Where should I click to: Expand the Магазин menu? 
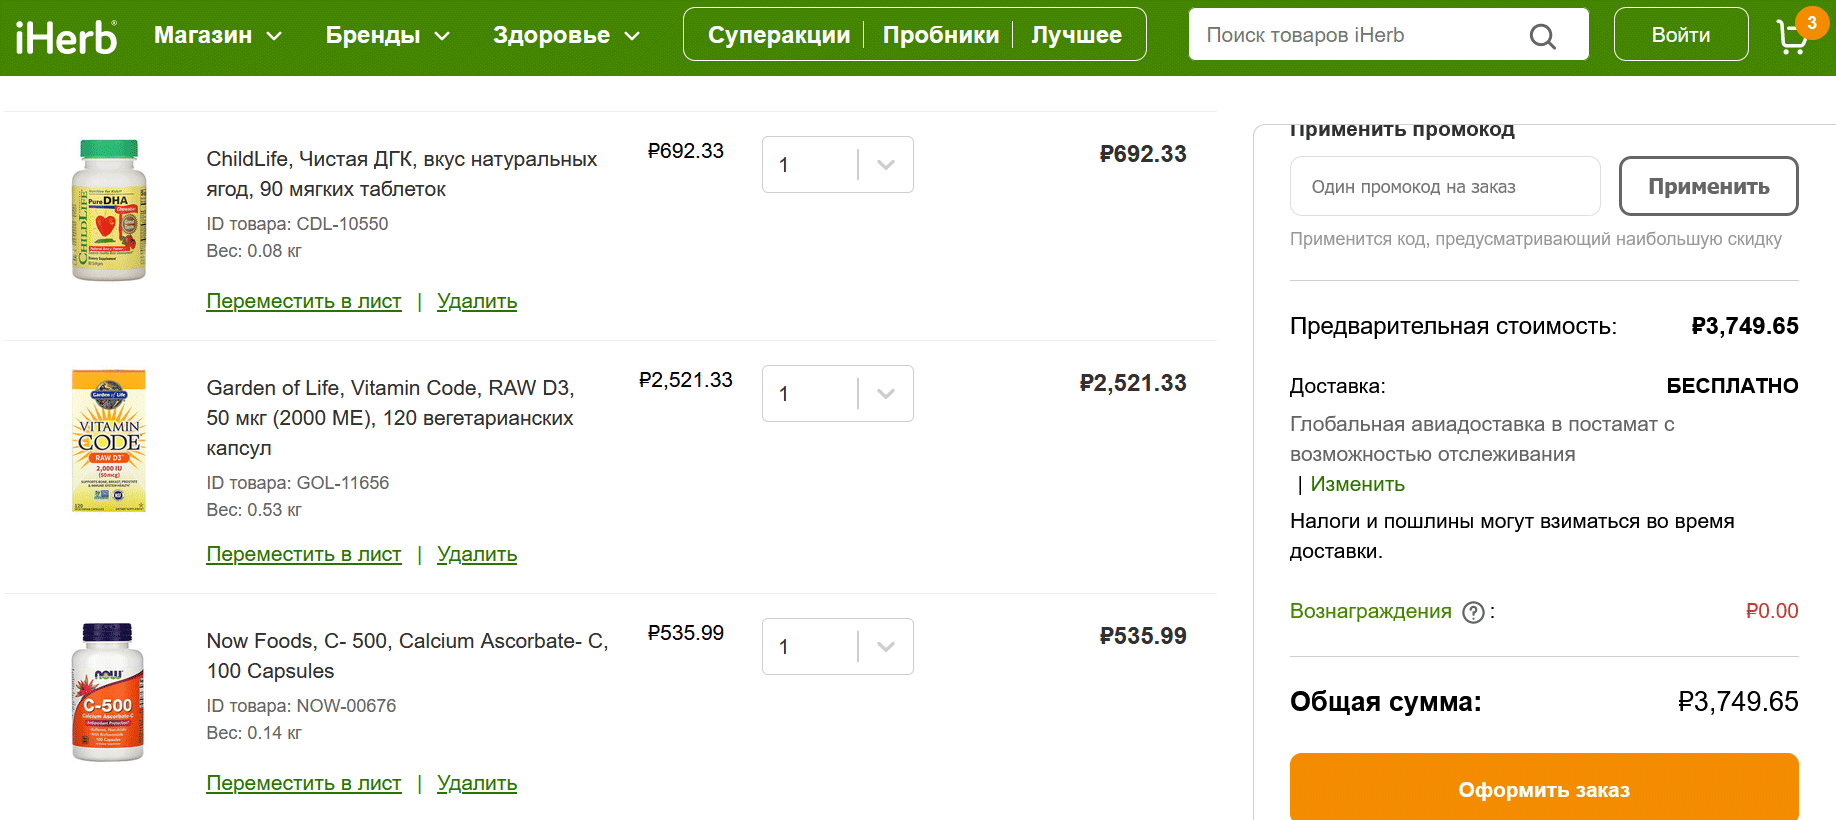click(x=217, y=35)
